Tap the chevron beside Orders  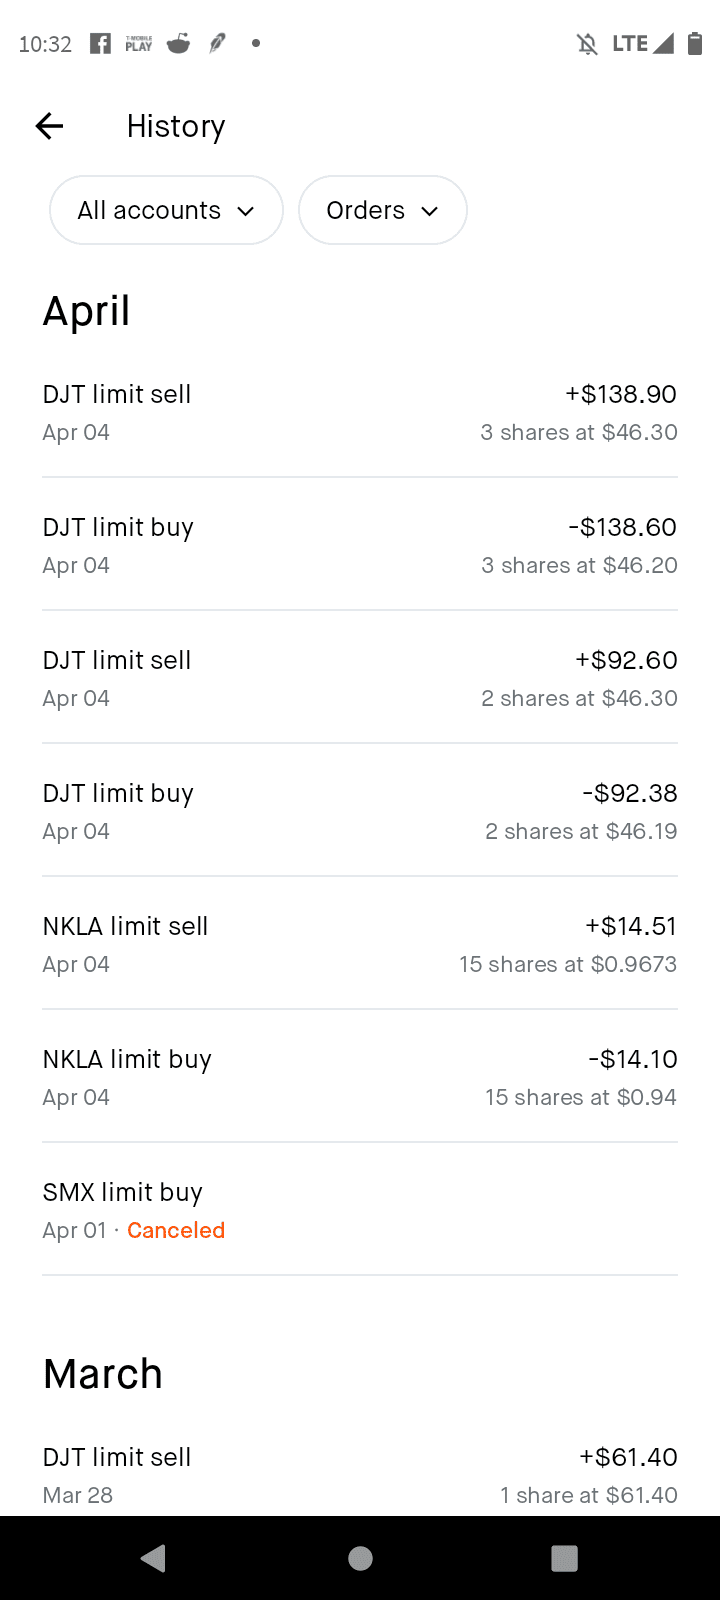pyautogui.click(x=430, y=211)
